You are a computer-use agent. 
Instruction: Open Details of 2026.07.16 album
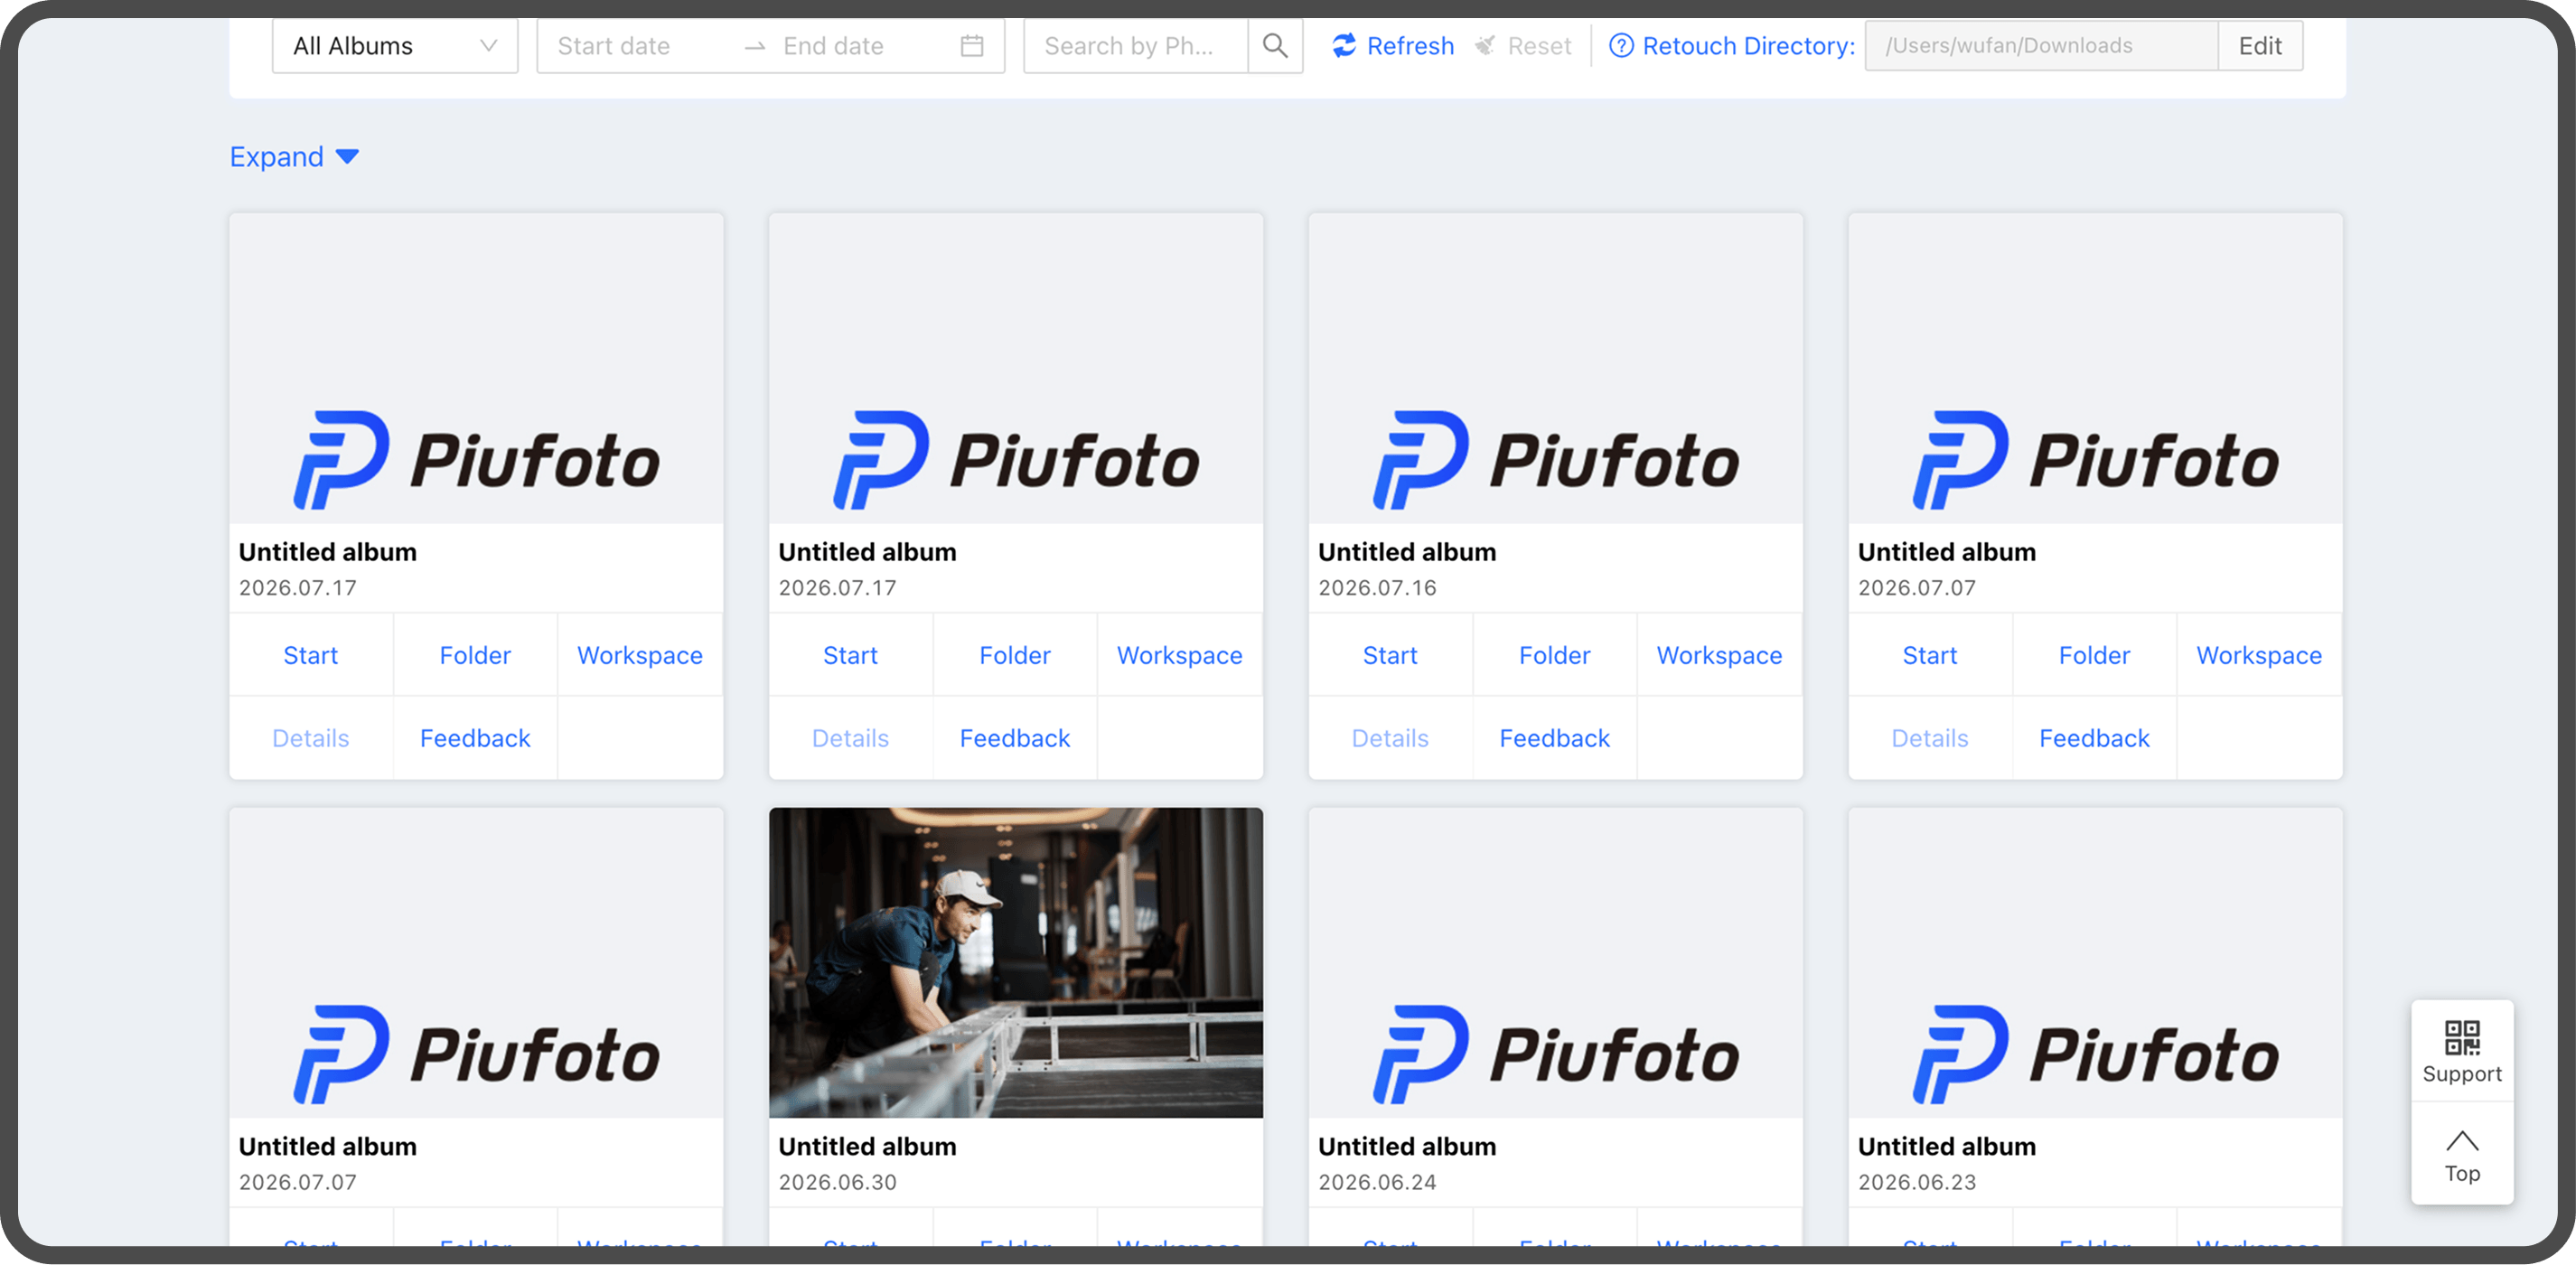pyautogui.click(x=1391, y=738)
